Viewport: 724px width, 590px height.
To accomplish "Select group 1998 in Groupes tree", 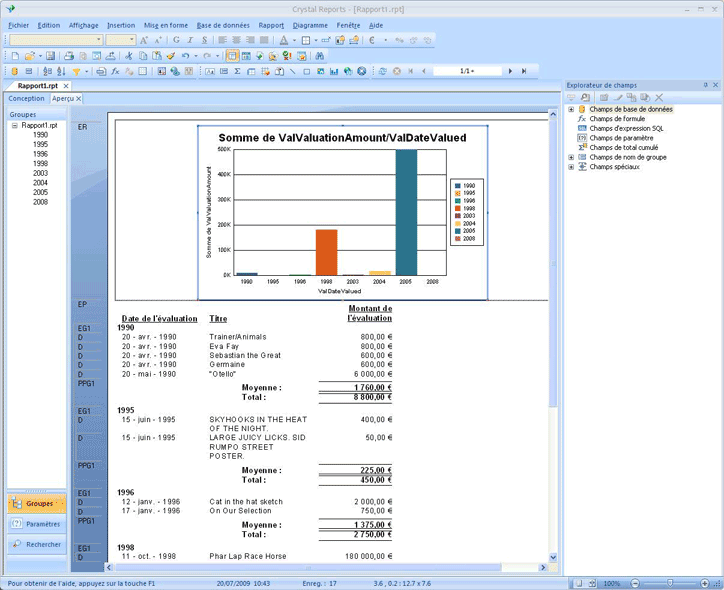I will tap(40, 164).
